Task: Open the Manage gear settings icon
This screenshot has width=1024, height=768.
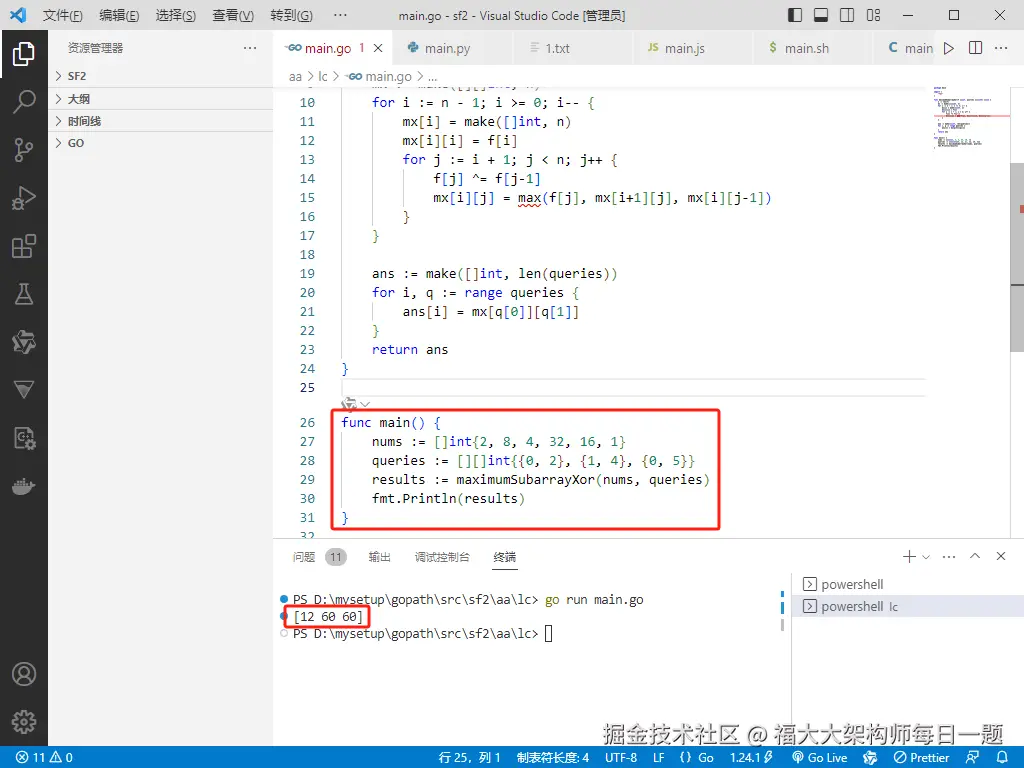Action: 24,722
